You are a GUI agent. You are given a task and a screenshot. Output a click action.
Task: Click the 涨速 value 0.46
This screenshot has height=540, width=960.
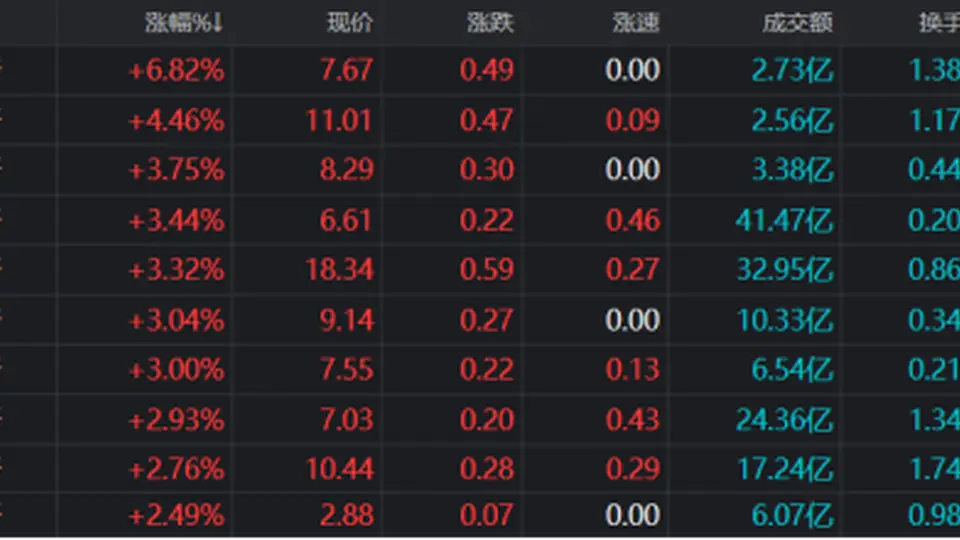(x=632, y=220)
